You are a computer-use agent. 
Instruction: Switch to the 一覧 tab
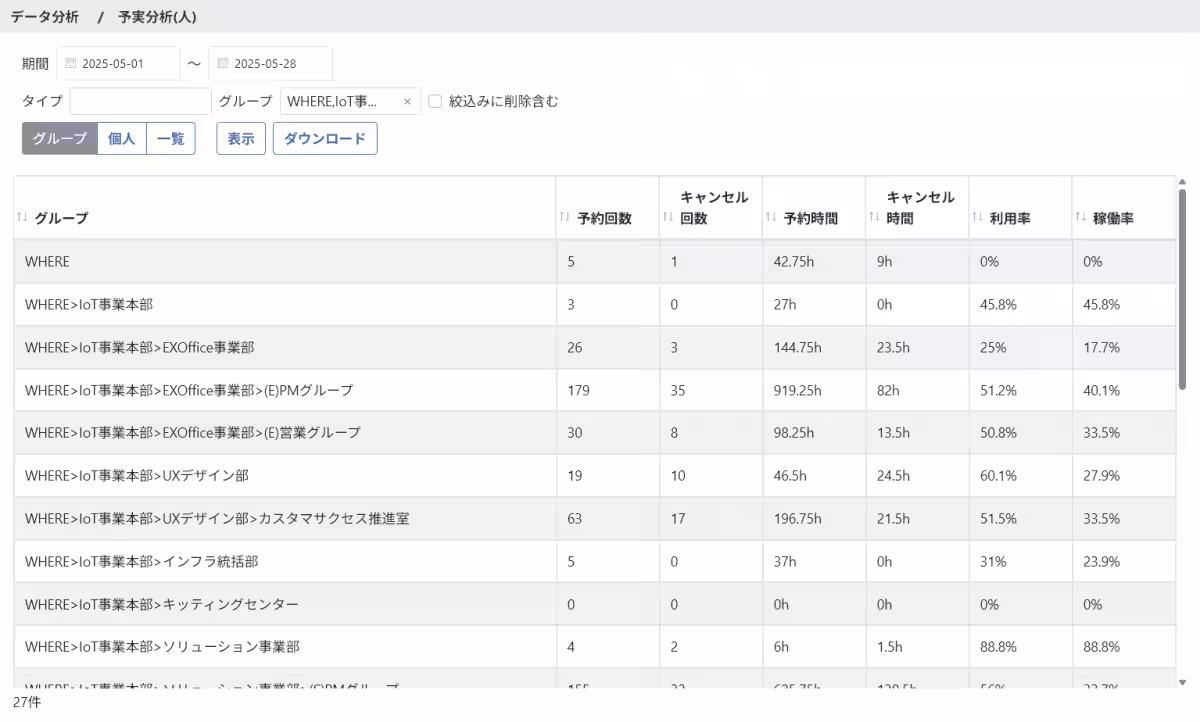click(170, 138)
